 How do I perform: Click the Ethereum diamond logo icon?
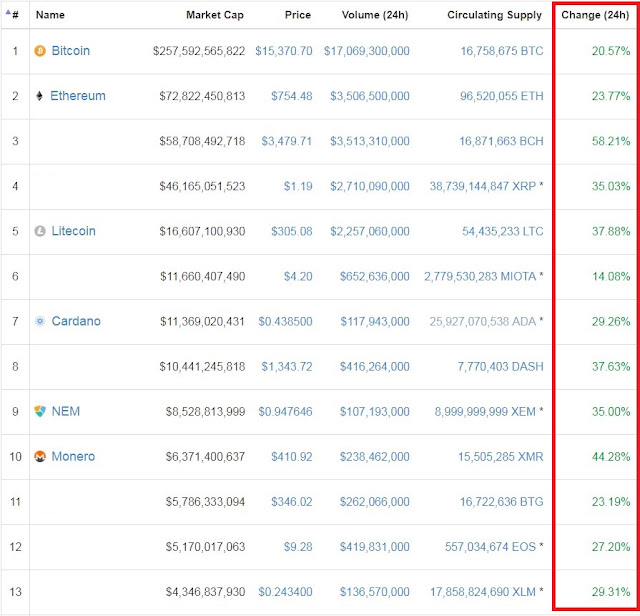[x=40, y=96]
